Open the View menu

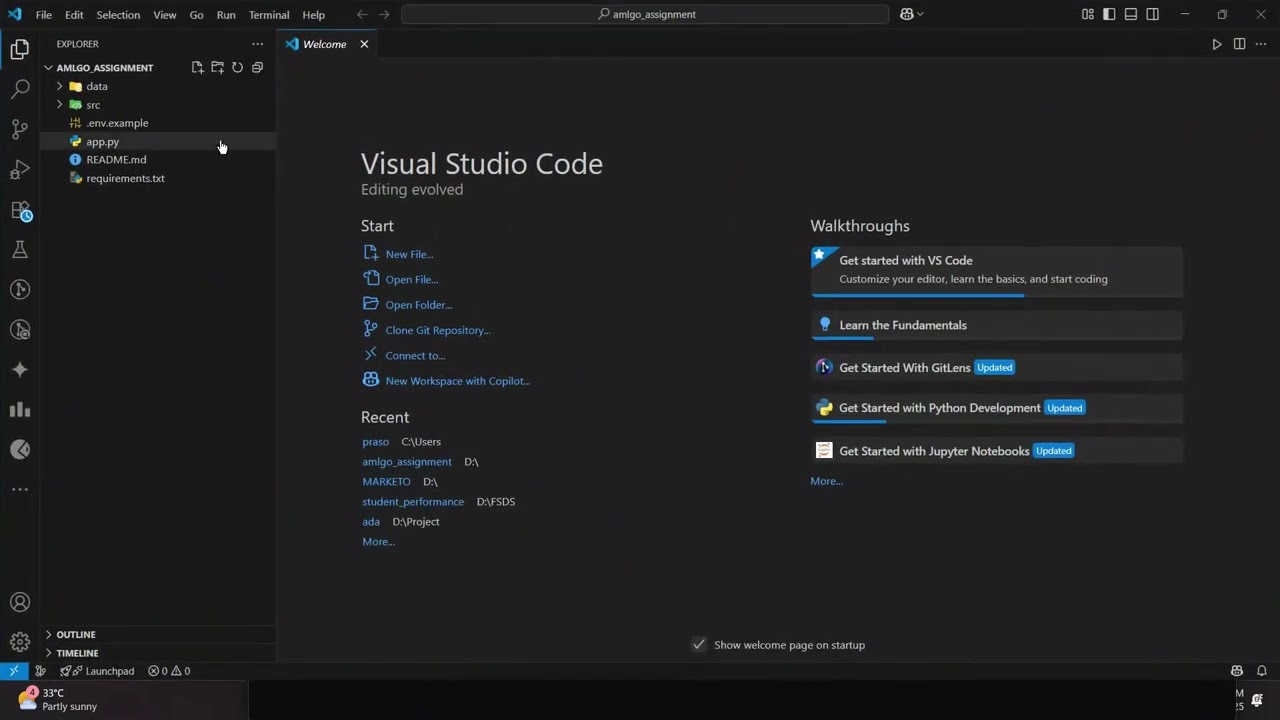click(x=165, y=15)
